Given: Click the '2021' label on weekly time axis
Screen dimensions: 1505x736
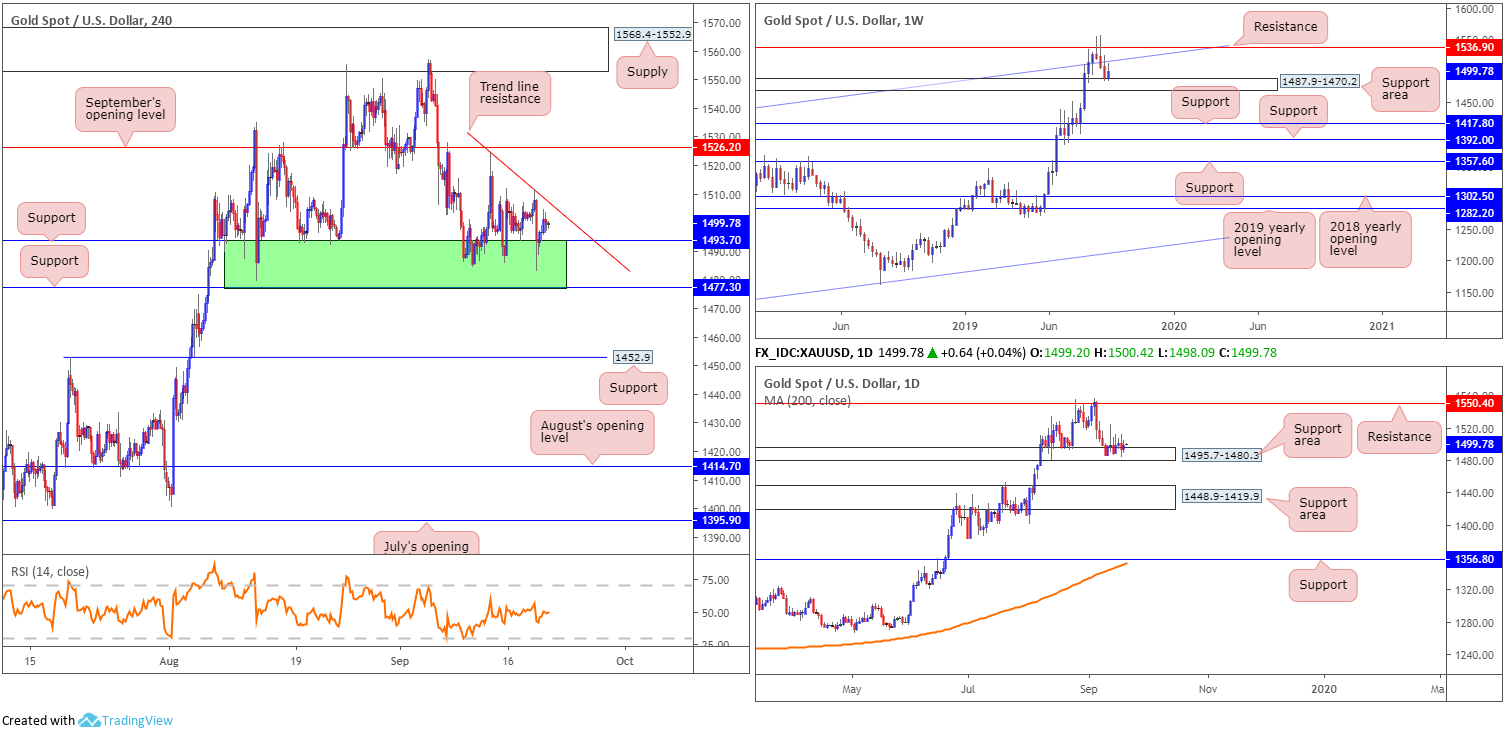Looking at the screenshot, I should [x=1383, y=326].
